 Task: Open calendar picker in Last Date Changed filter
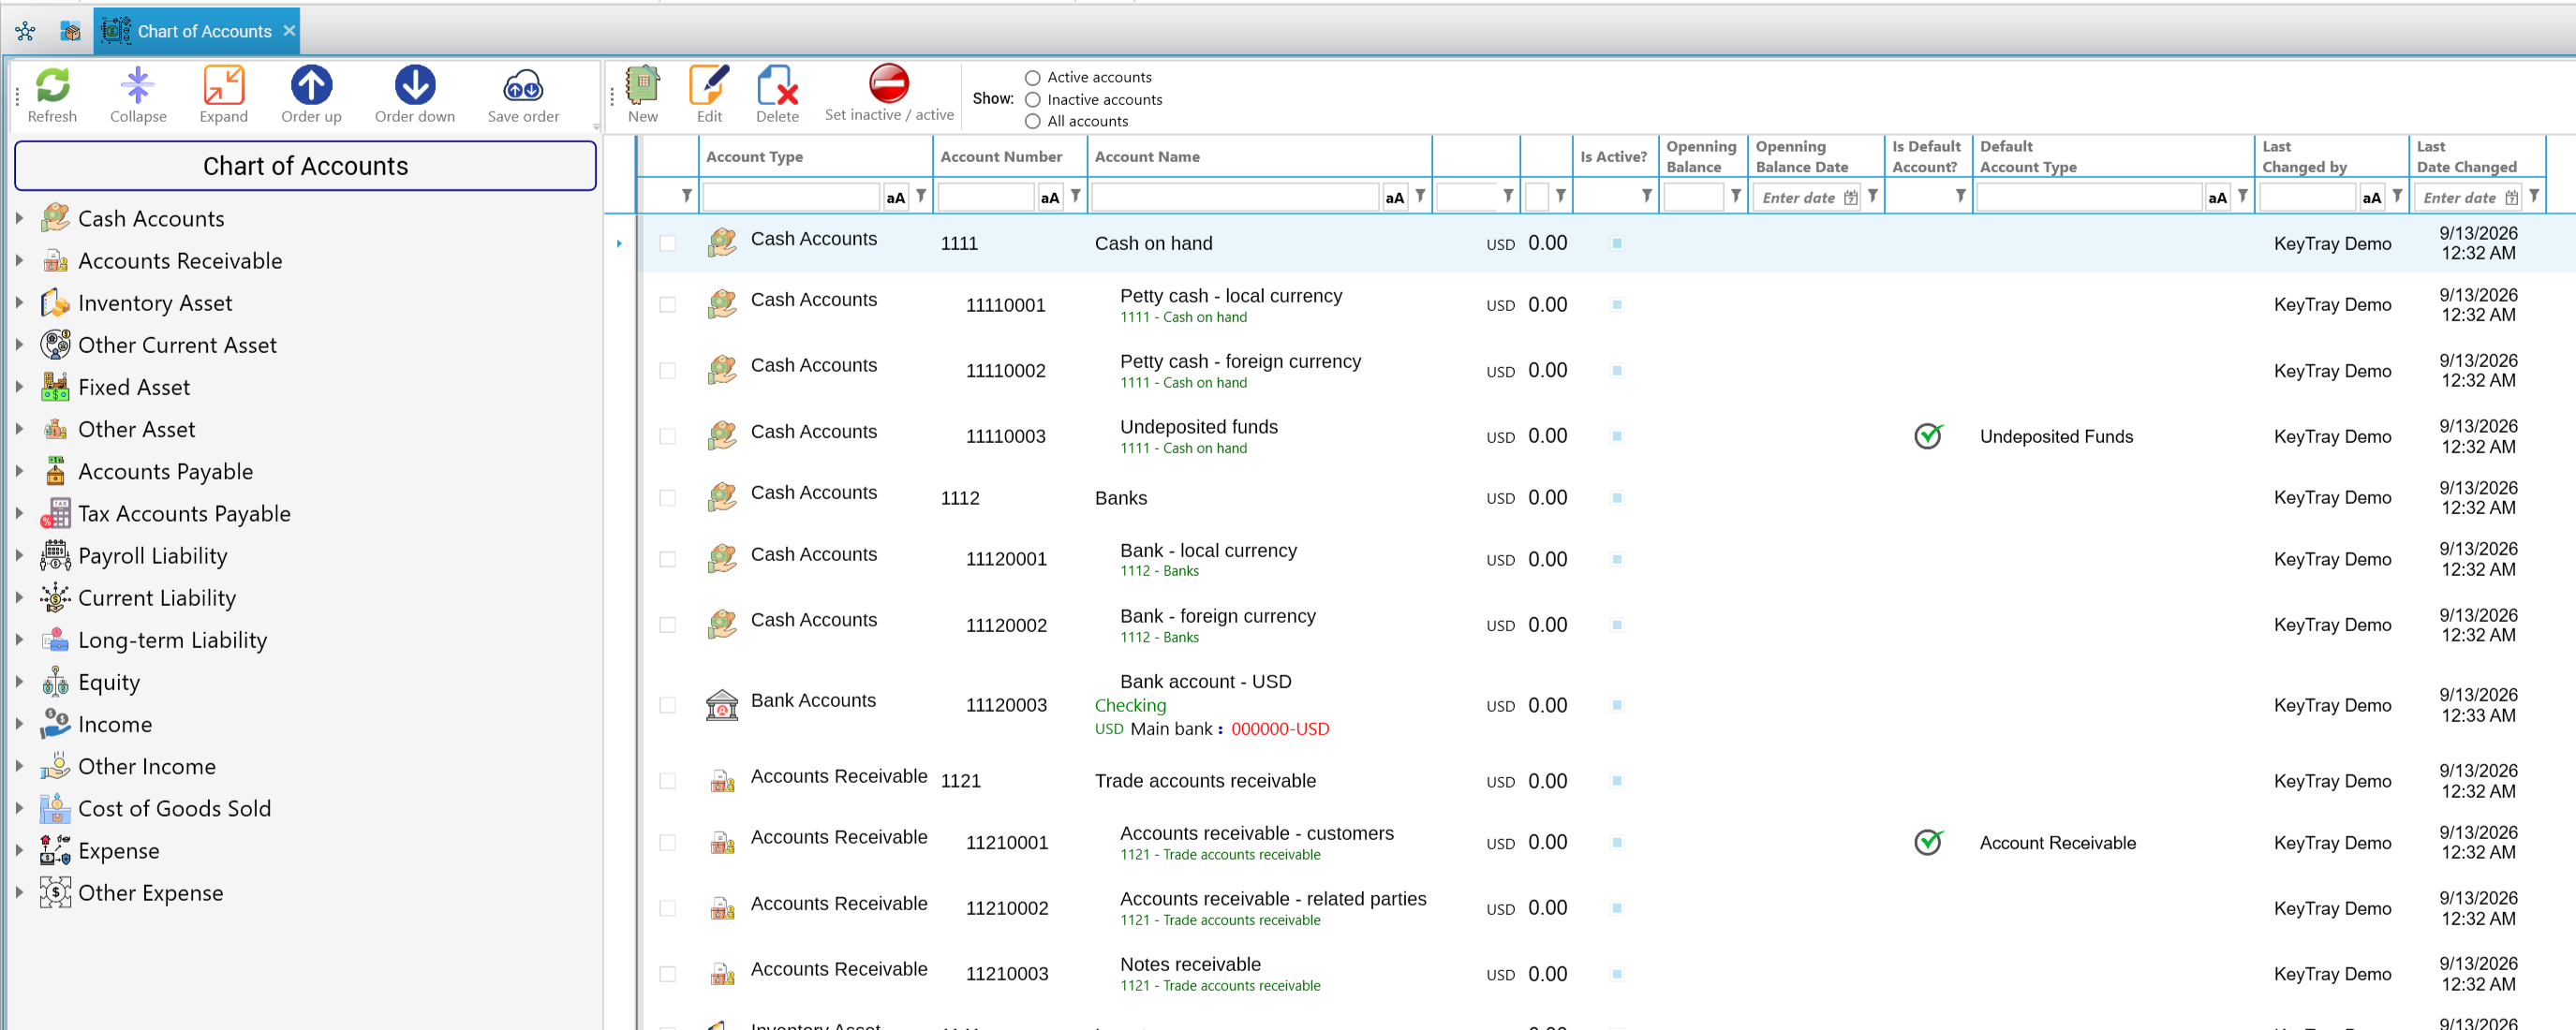click(x=2511, y=198)
